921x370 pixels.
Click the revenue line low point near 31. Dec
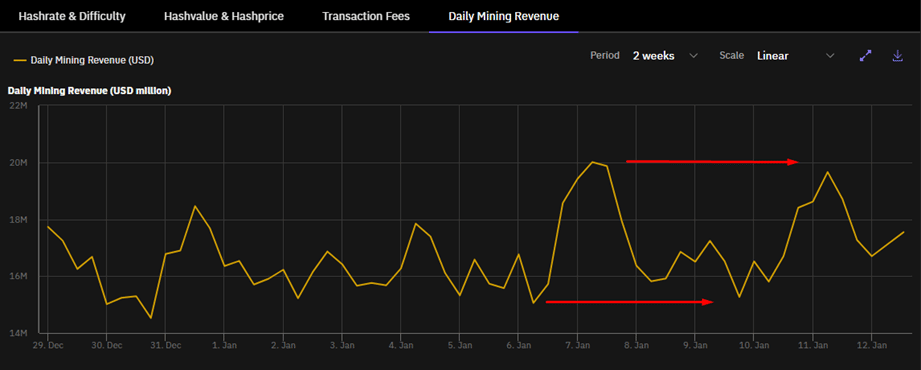pos(151,318)
